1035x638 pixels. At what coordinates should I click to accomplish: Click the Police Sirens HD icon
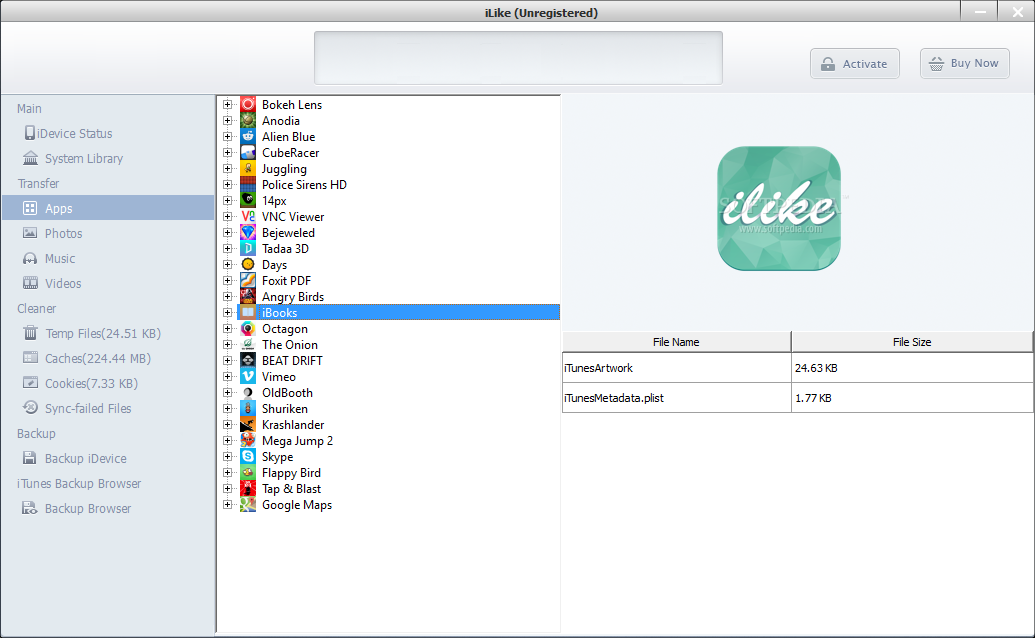pyautogui.click(x=248, y=185)
